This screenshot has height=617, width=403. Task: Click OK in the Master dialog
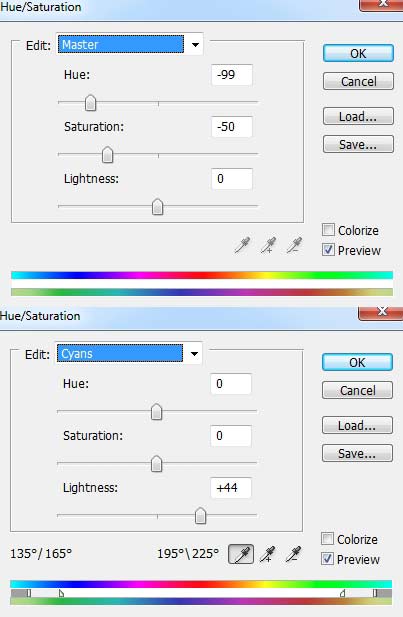(x=358, y=53)
